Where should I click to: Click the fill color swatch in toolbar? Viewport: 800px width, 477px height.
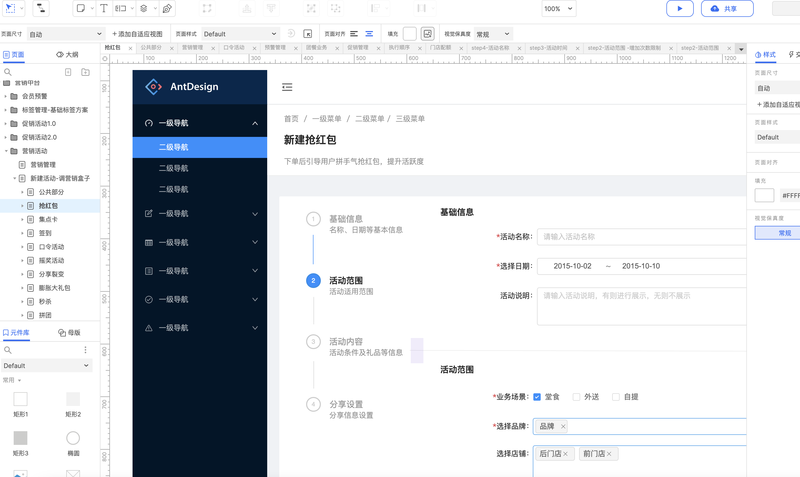click(x=410, y=34)
